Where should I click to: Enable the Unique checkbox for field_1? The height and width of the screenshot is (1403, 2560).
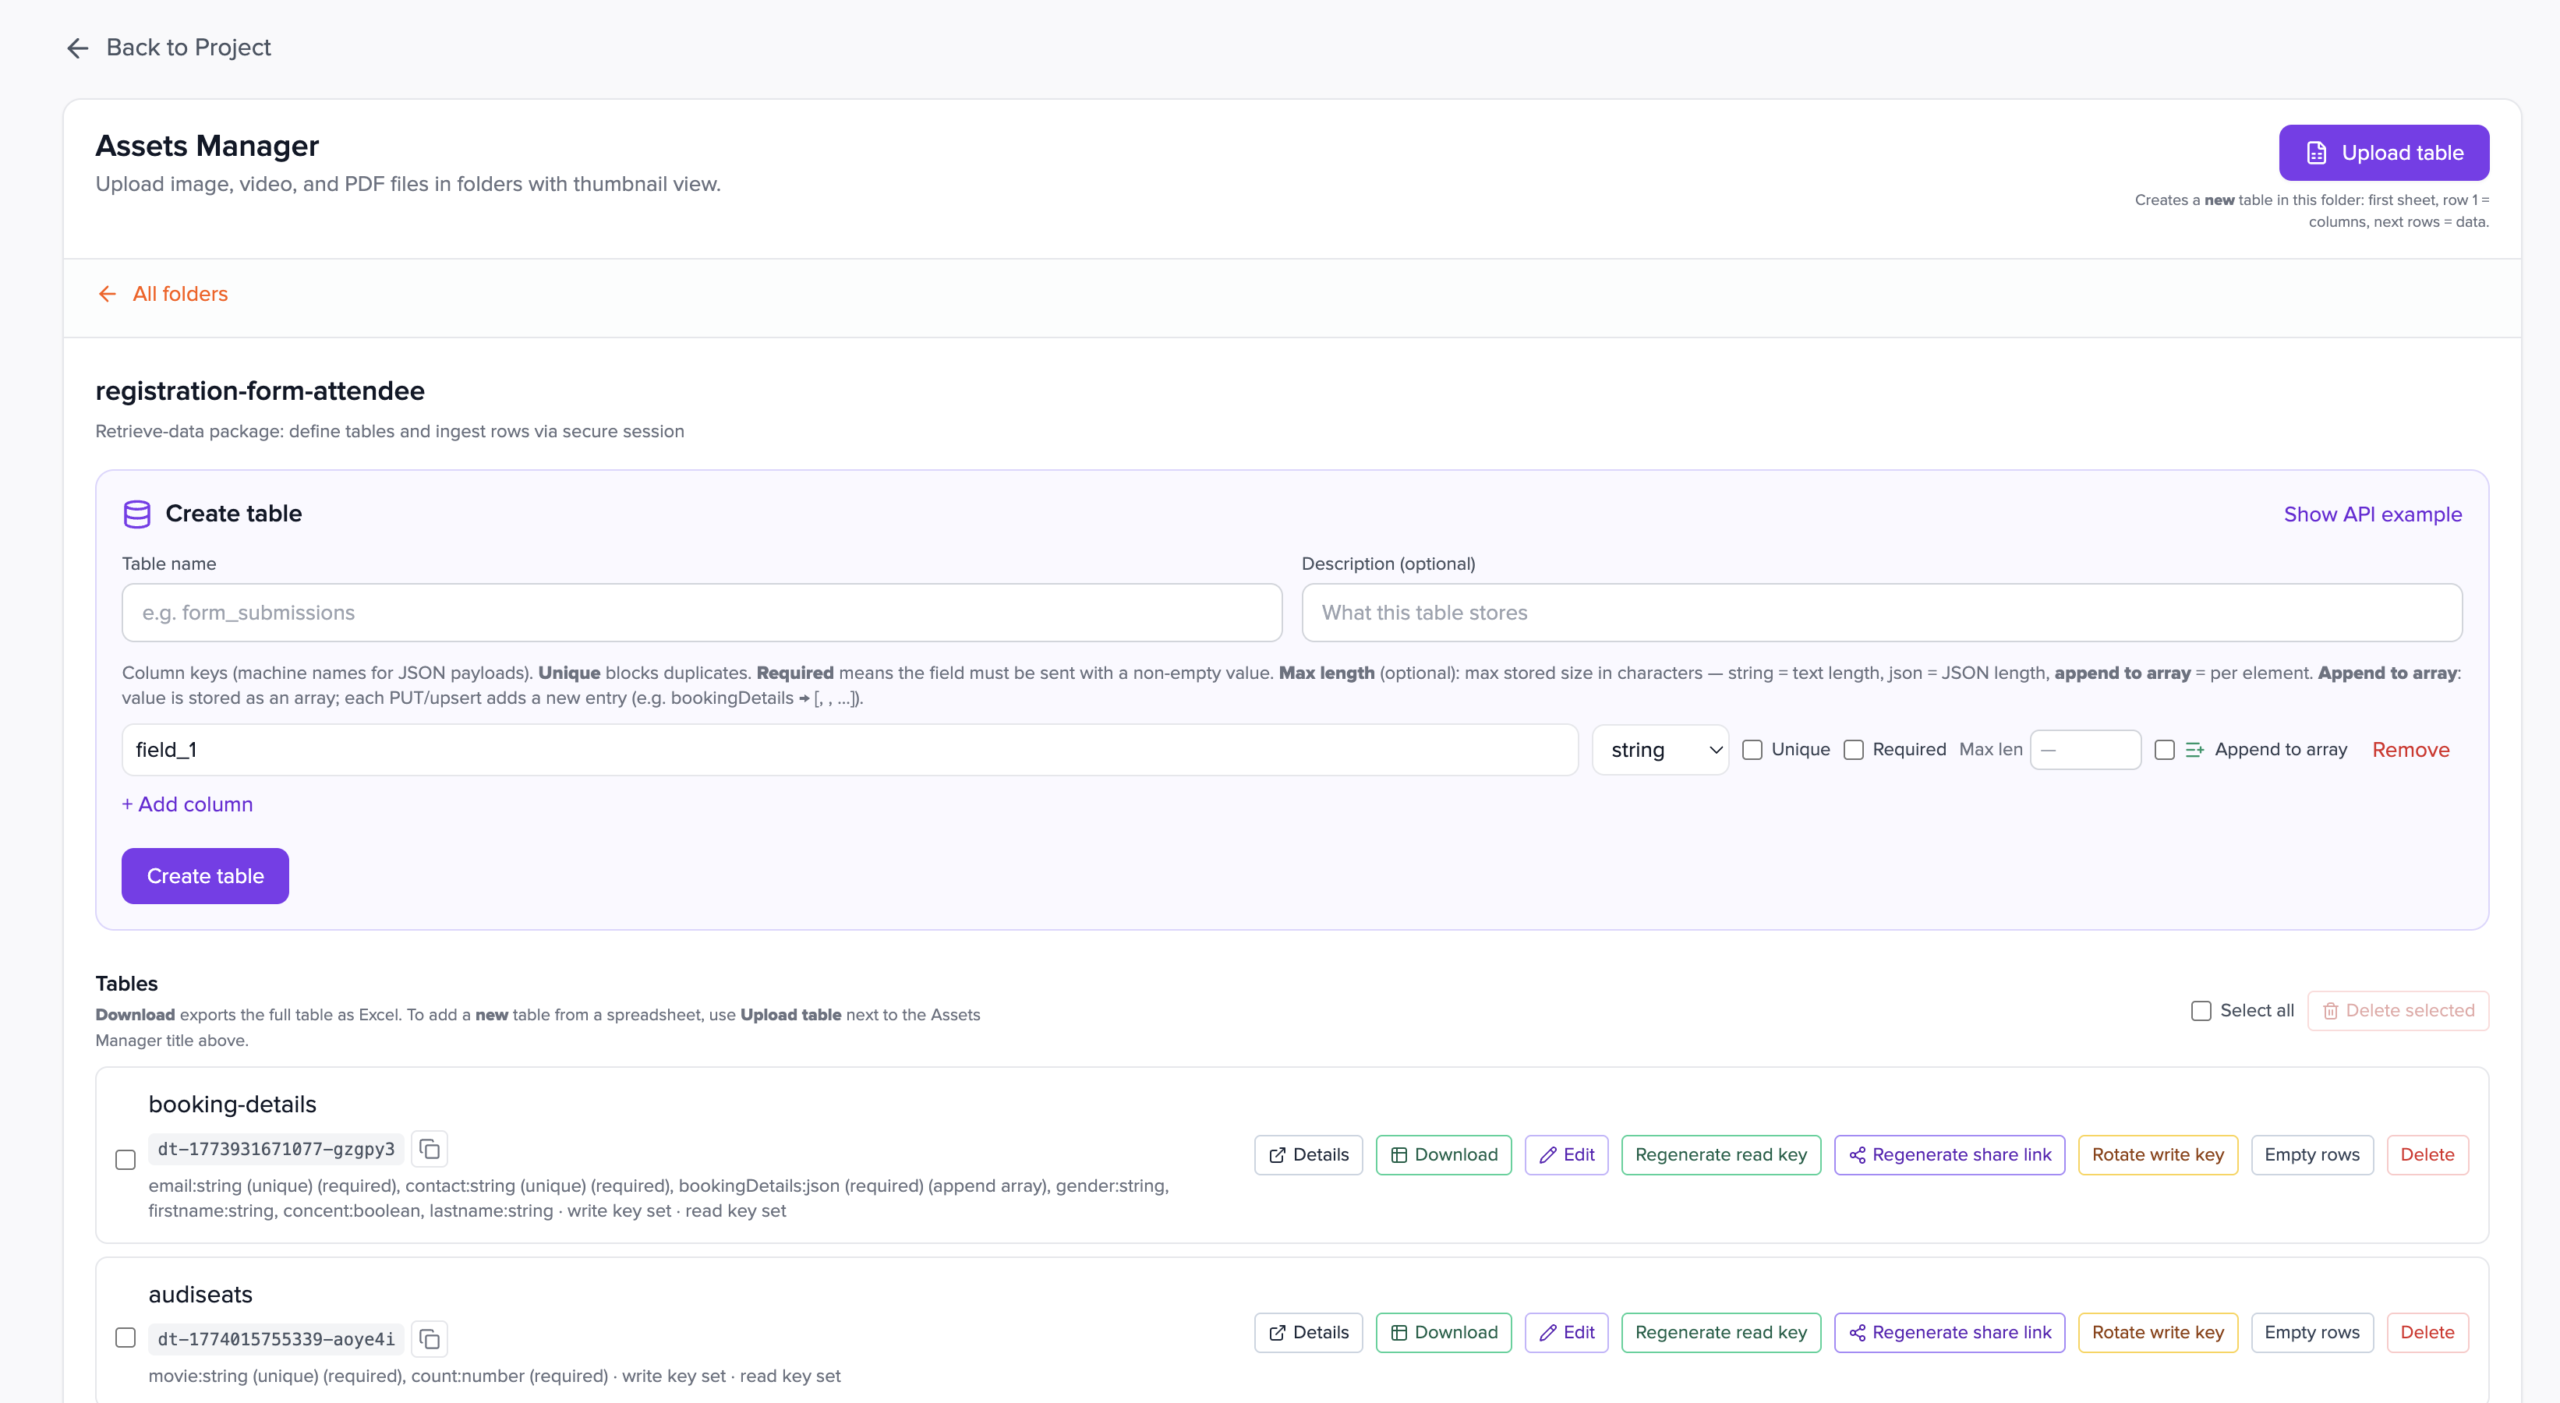(1752, 750)
